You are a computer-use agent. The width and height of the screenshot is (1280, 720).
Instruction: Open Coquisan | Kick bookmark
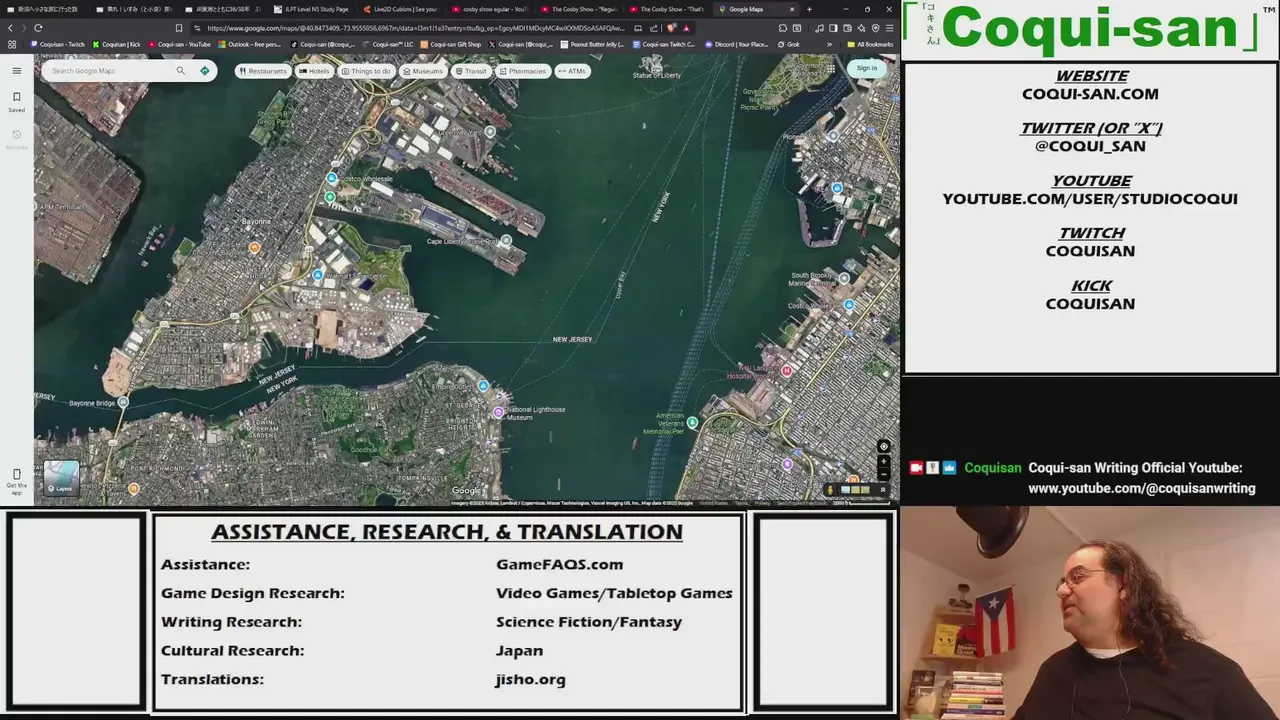click(x=116, y=44)
